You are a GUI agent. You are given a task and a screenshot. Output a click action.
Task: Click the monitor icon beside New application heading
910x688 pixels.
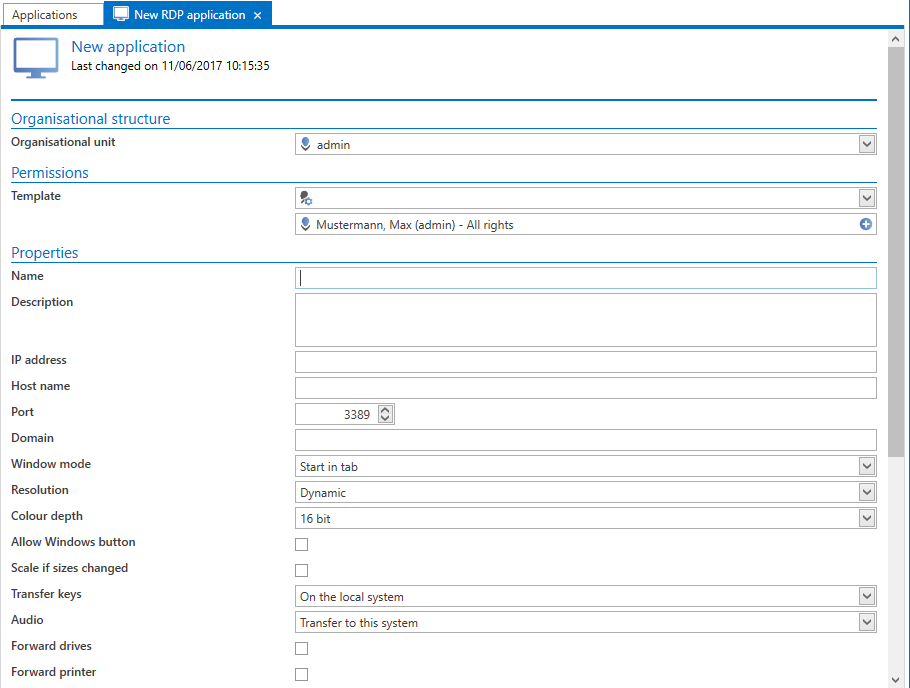35,57
